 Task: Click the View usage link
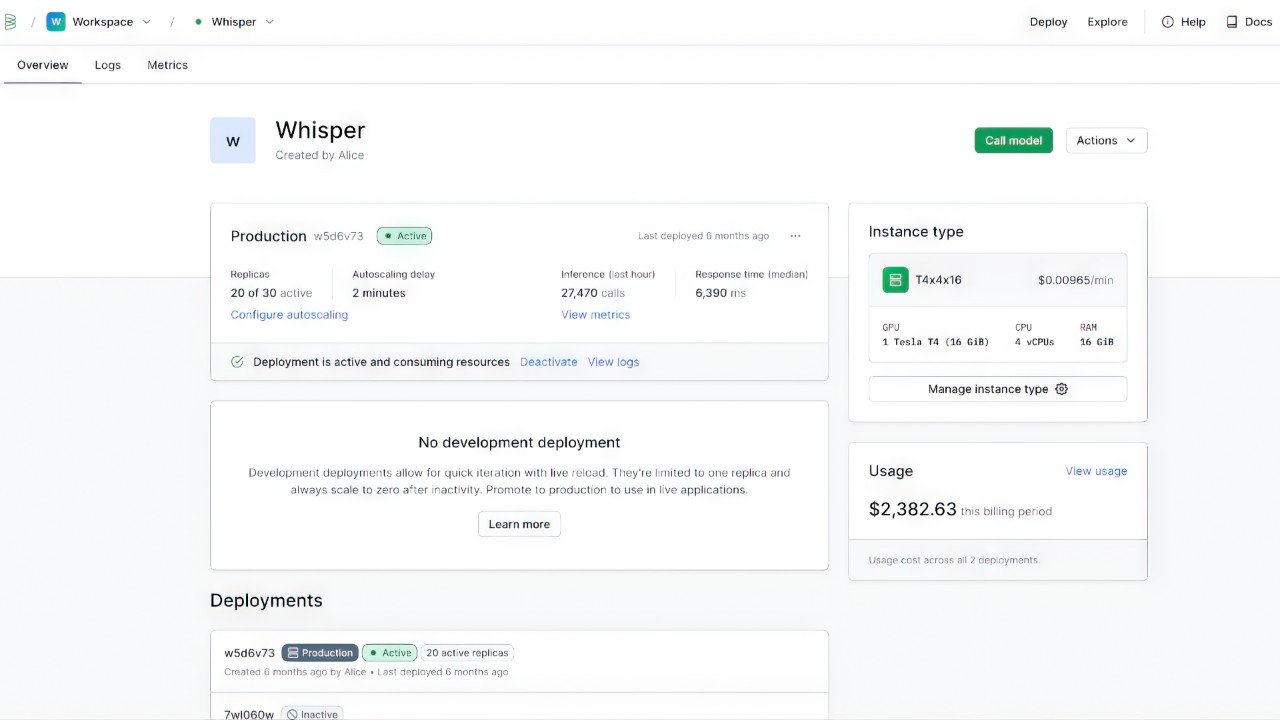[1096, 470]
